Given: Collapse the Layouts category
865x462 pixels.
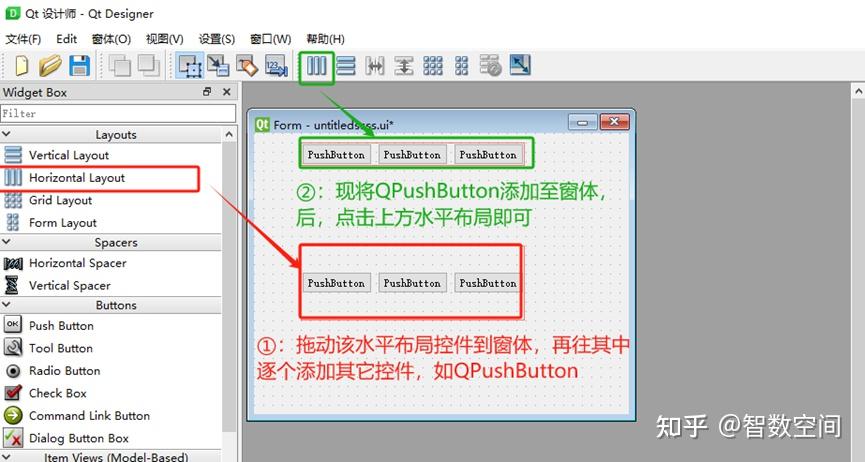Looking at the screenshot, I should click(x=7, y=134).
